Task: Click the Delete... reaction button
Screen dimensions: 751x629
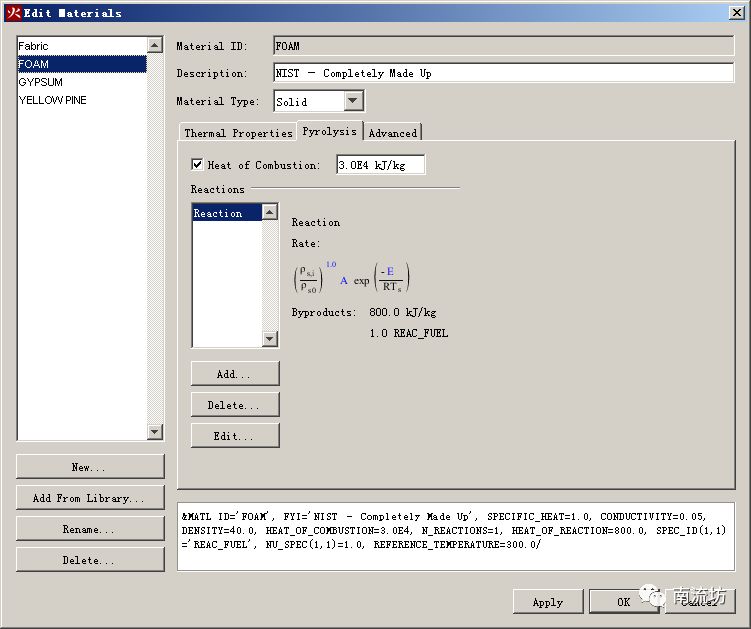Action: pyautogui.click(x=234, y=405)
